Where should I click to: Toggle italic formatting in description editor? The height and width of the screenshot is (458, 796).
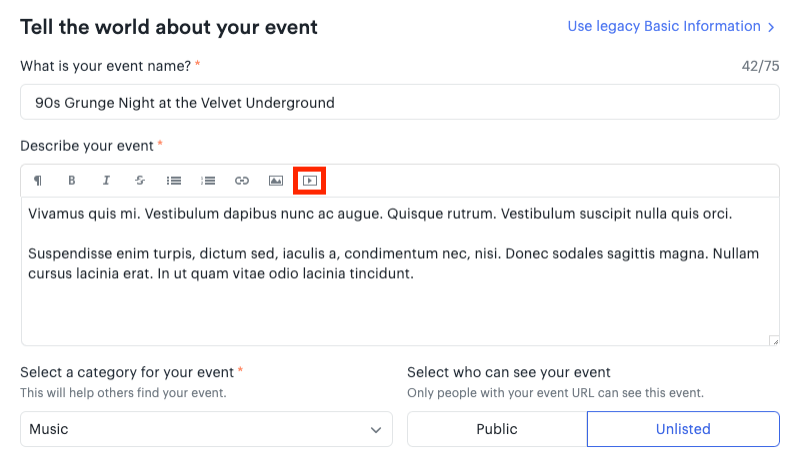106,180
